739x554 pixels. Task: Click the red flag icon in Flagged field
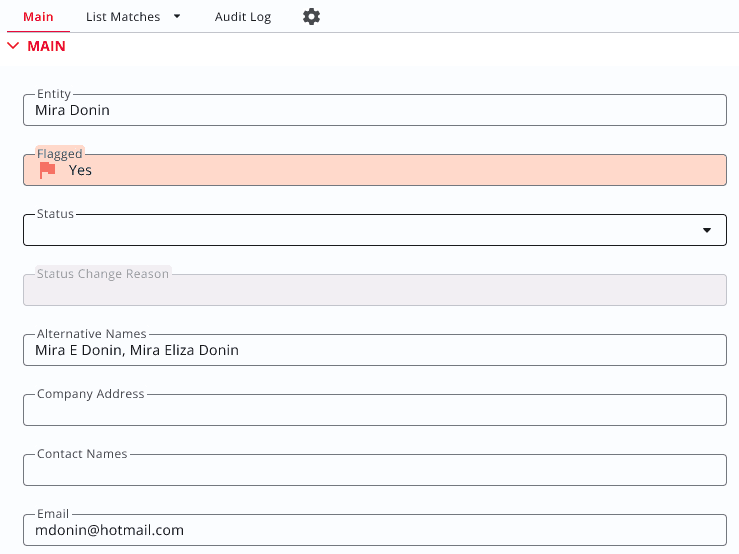47,170
